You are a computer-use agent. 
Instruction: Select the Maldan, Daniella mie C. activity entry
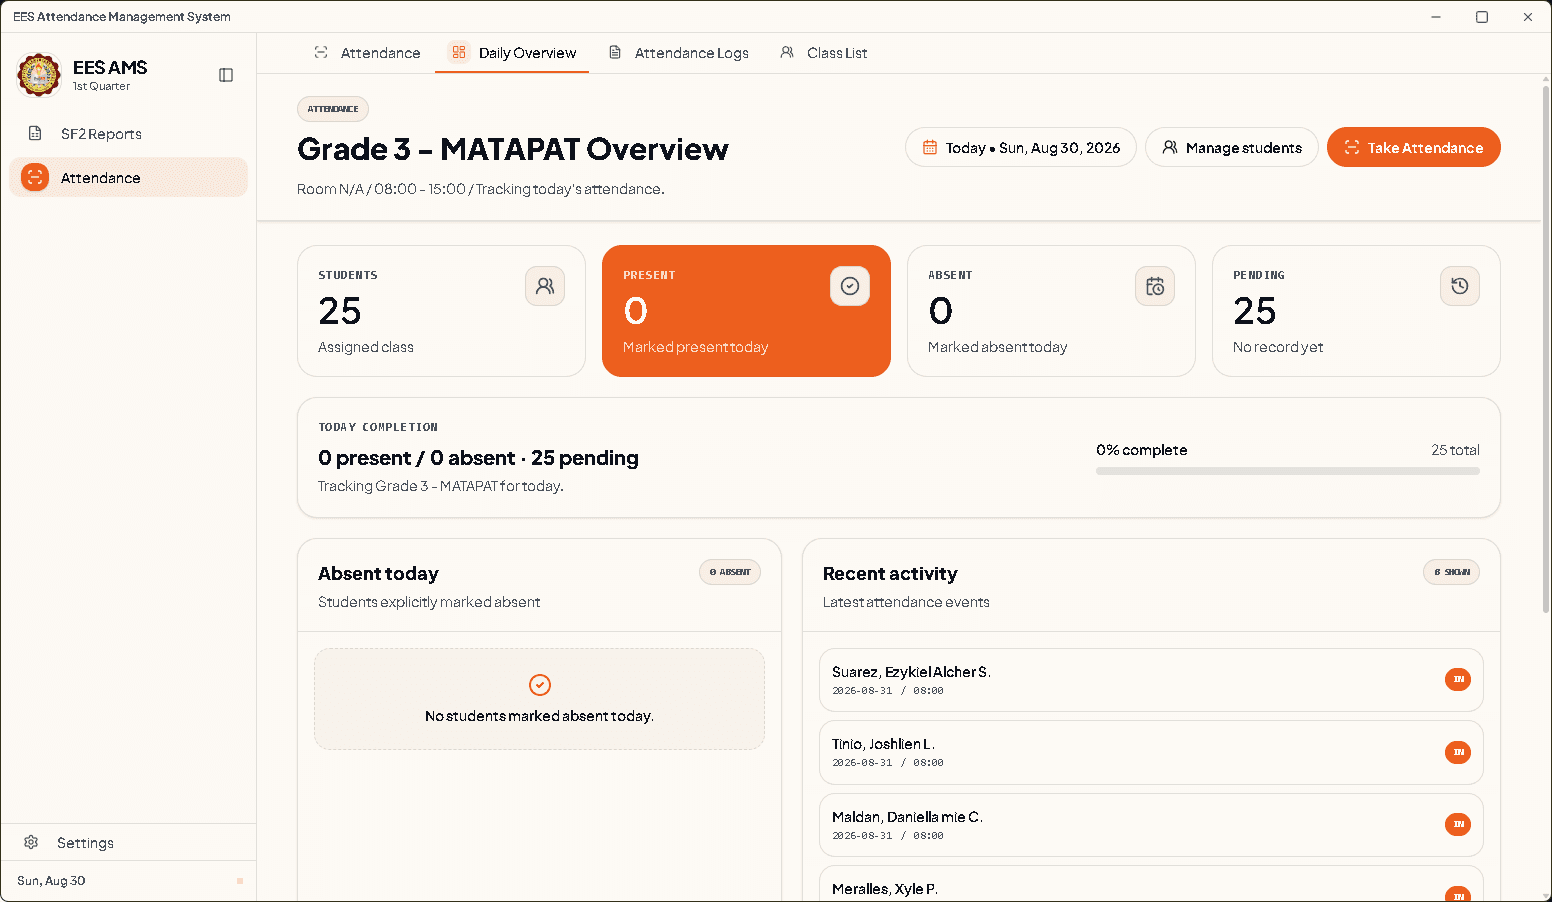coord(1151,825)
